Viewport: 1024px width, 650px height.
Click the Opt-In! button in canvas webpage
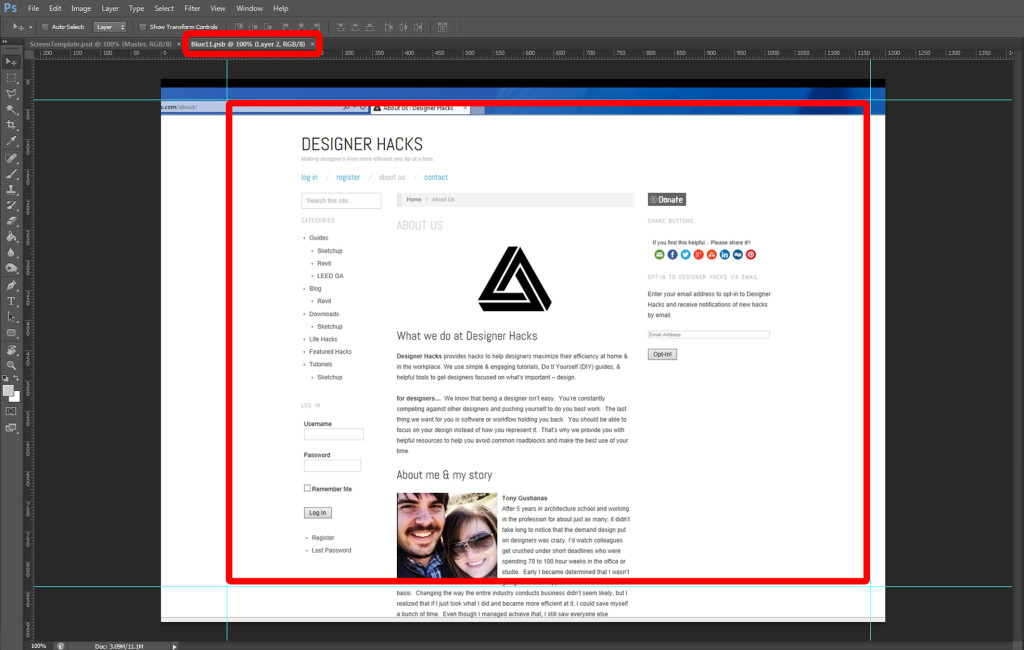point(662,354)
